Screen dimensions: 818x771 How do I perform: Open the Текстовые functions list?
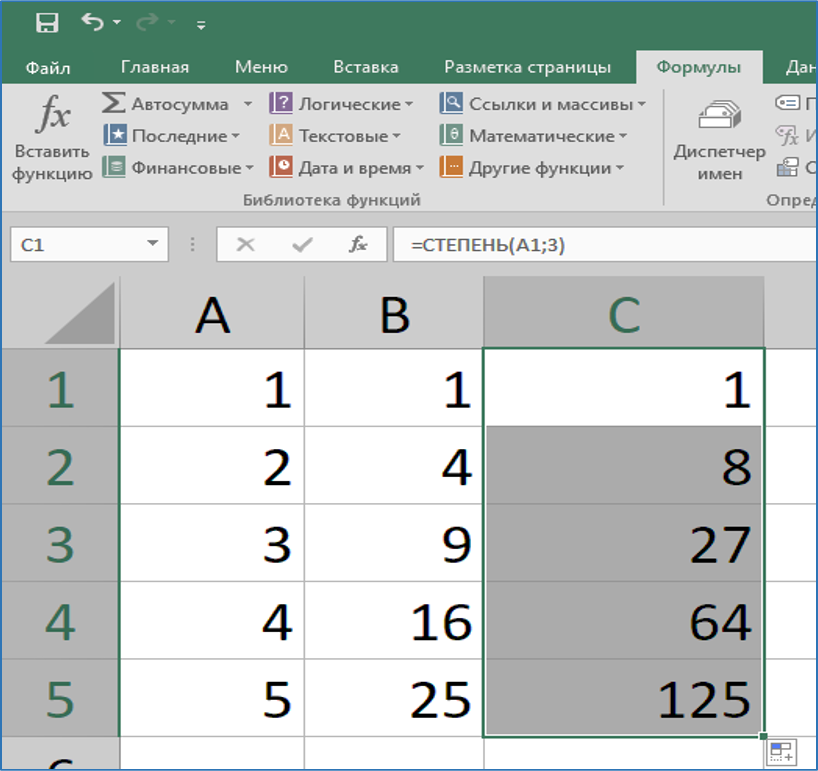click(x=335, y=136)
